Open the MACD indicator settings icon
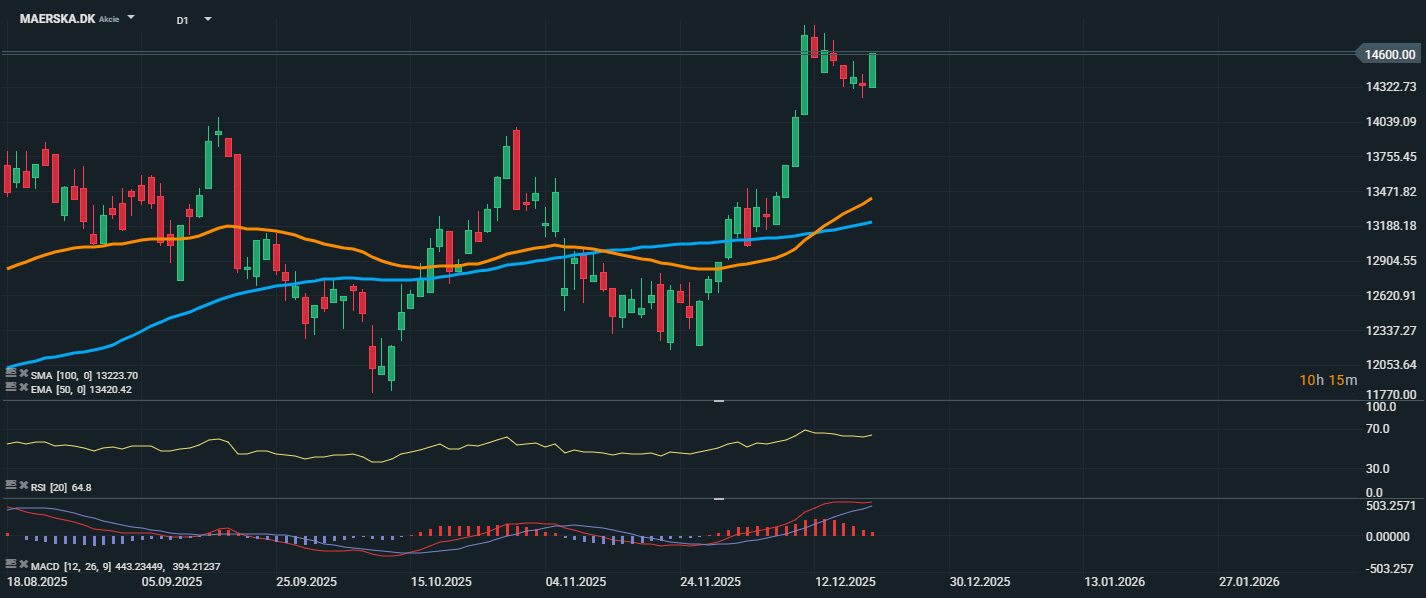The width and height of the screenshot is (1426, 598). click(11, 566)
